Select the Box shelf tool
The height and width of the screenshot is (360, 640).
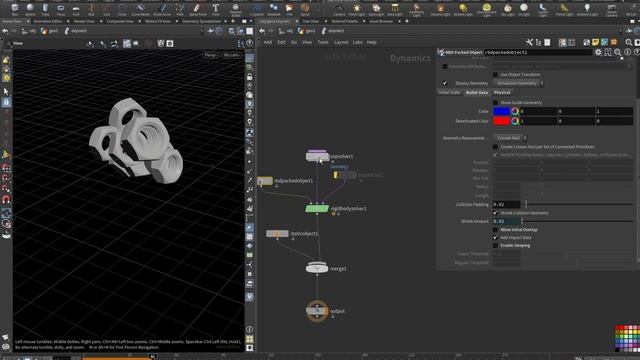[x=15, y=9]
